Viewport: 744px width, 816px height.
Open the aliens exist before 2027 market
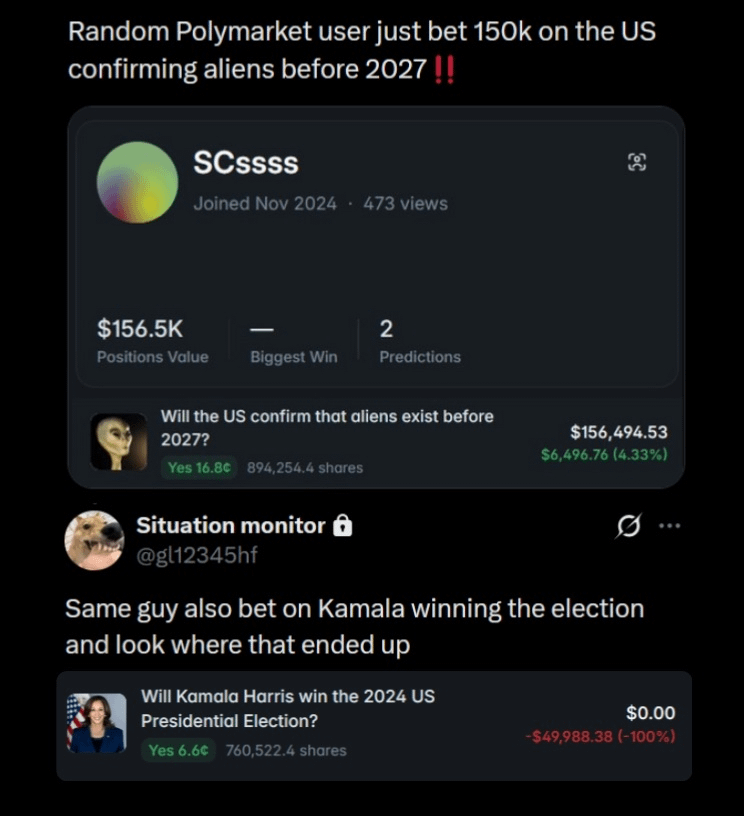tap(327, 428)
